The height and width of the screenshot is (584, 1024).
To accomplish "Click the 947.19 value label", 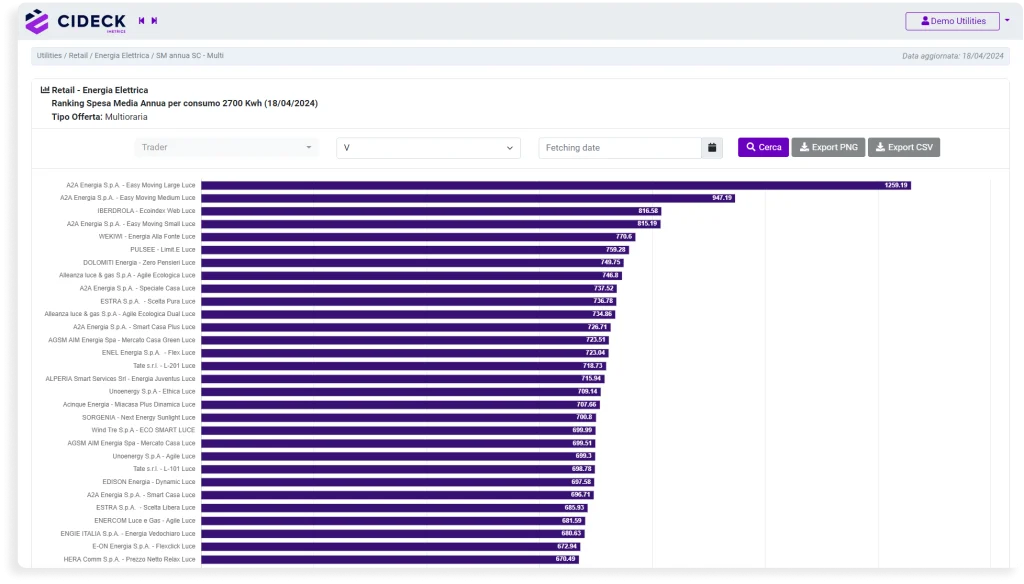I will [722, 198].
